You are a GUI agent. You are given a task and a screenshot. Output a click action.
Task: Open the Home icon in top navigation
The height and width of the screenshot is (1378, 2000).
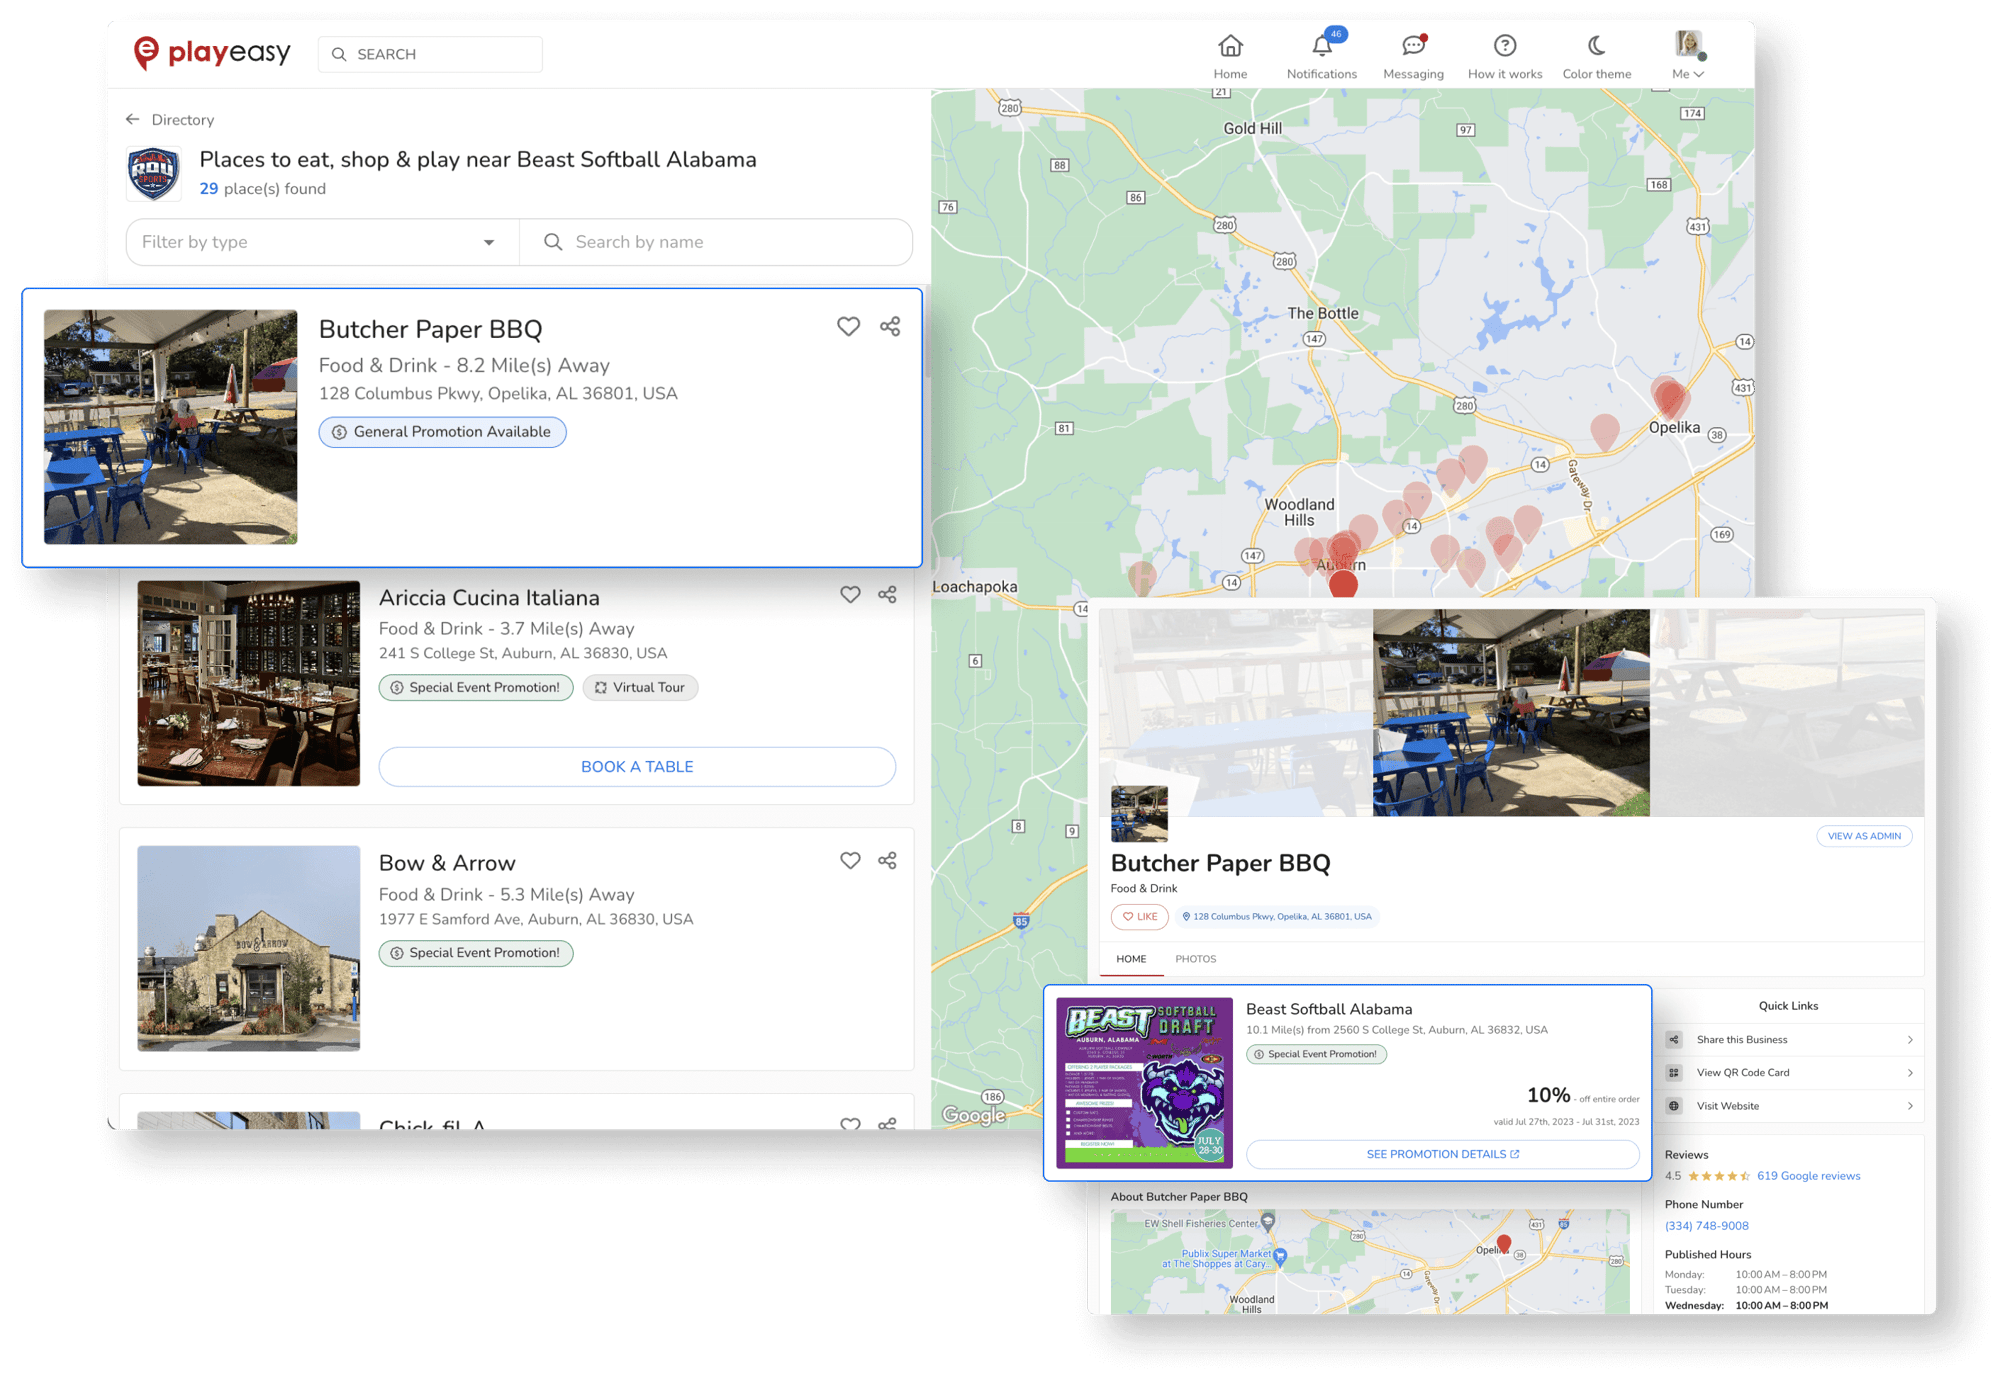[x=1230, y=46]
